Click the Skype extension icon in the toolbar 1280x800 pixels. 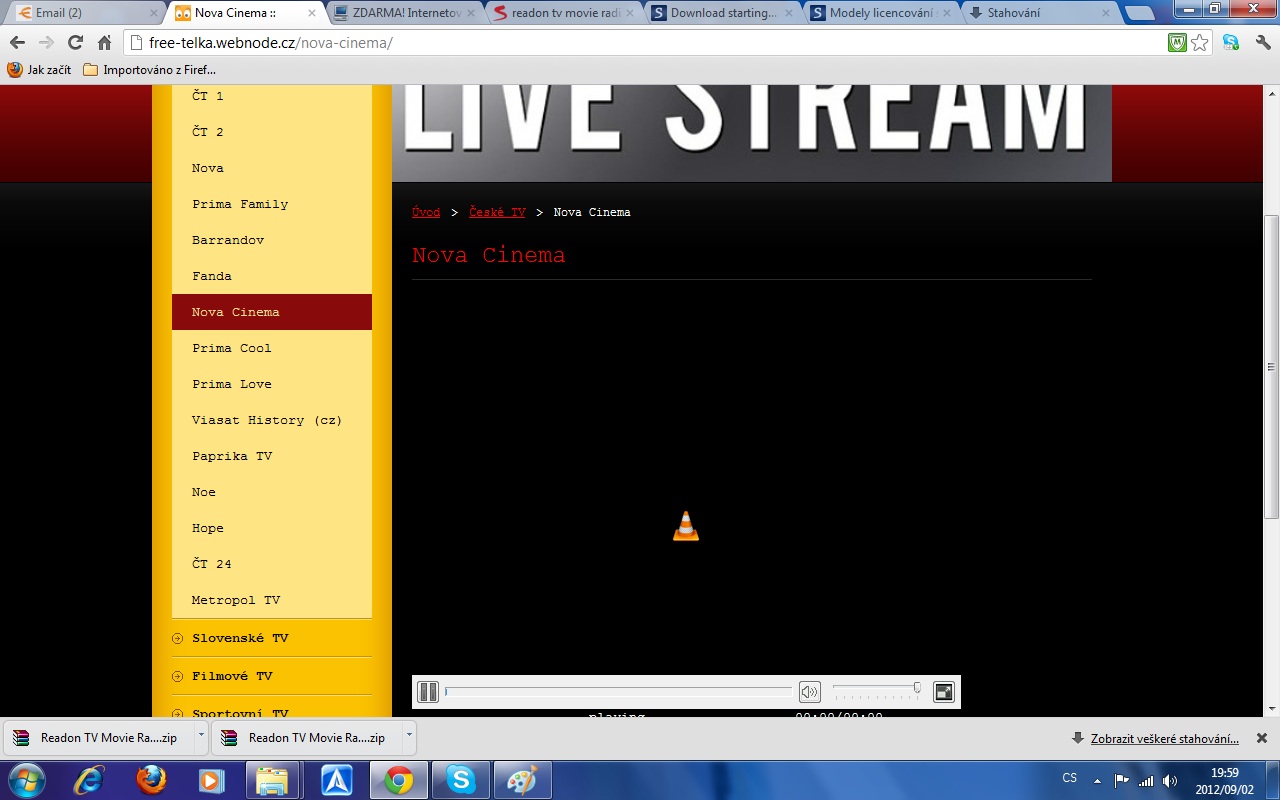(1231, 42)
